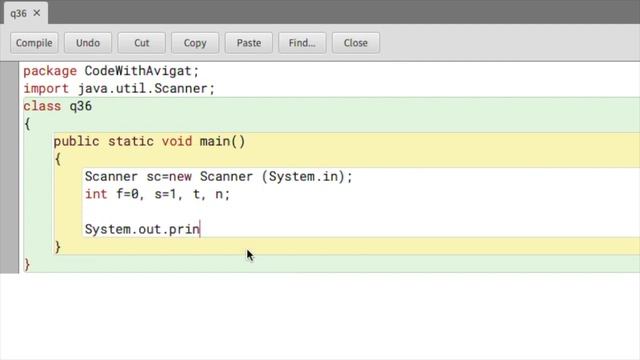Close the q36 tab with the x
The width and height of the screenshot is (640, 360).
(x=37, y=13)
